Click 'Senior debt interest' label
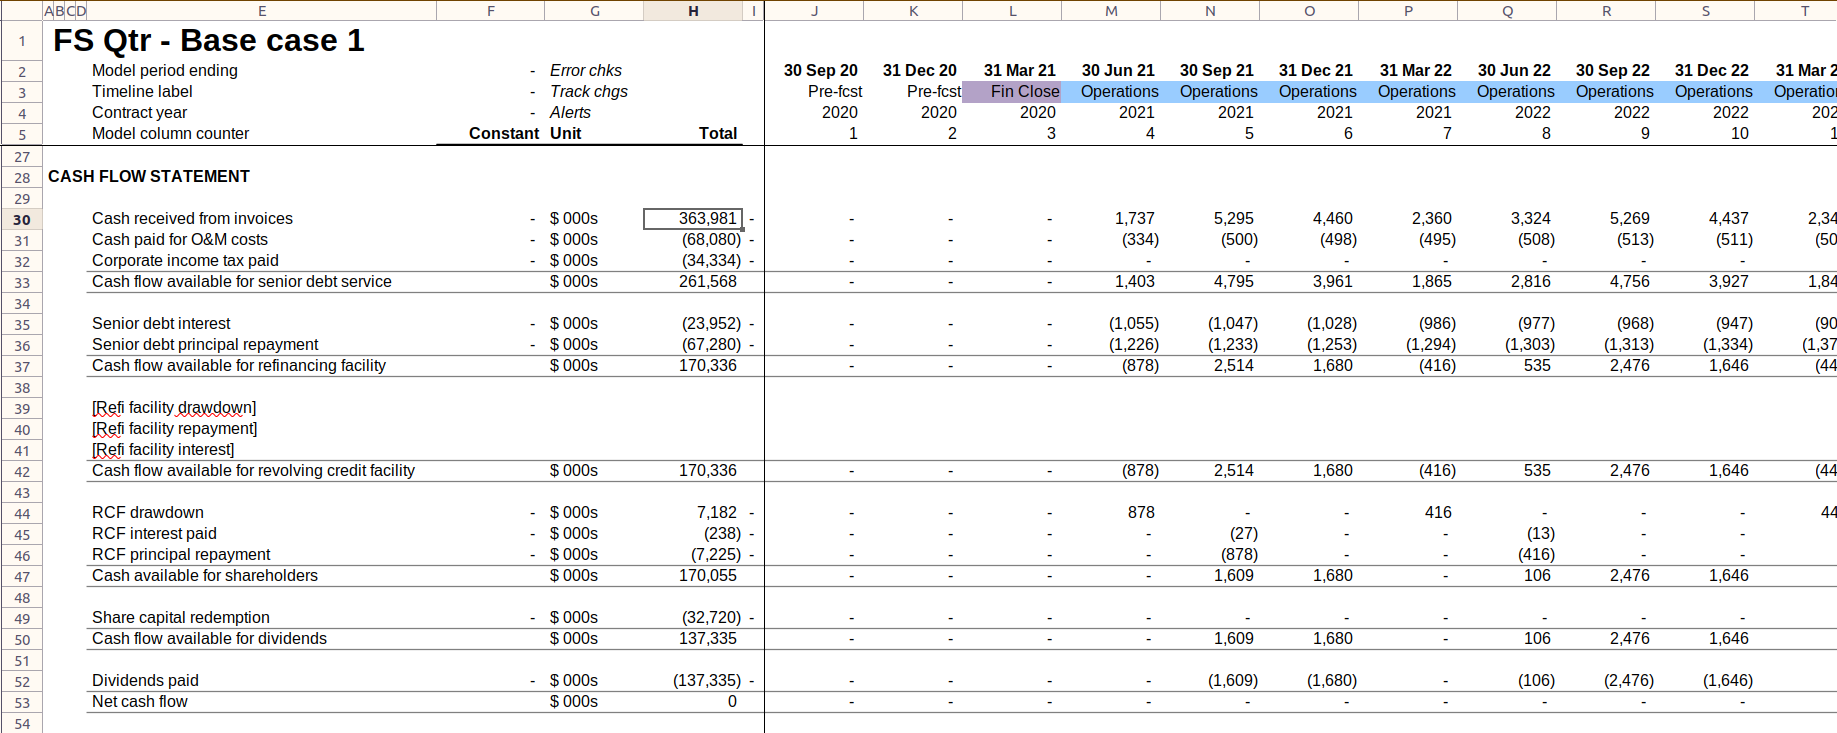 161,324
